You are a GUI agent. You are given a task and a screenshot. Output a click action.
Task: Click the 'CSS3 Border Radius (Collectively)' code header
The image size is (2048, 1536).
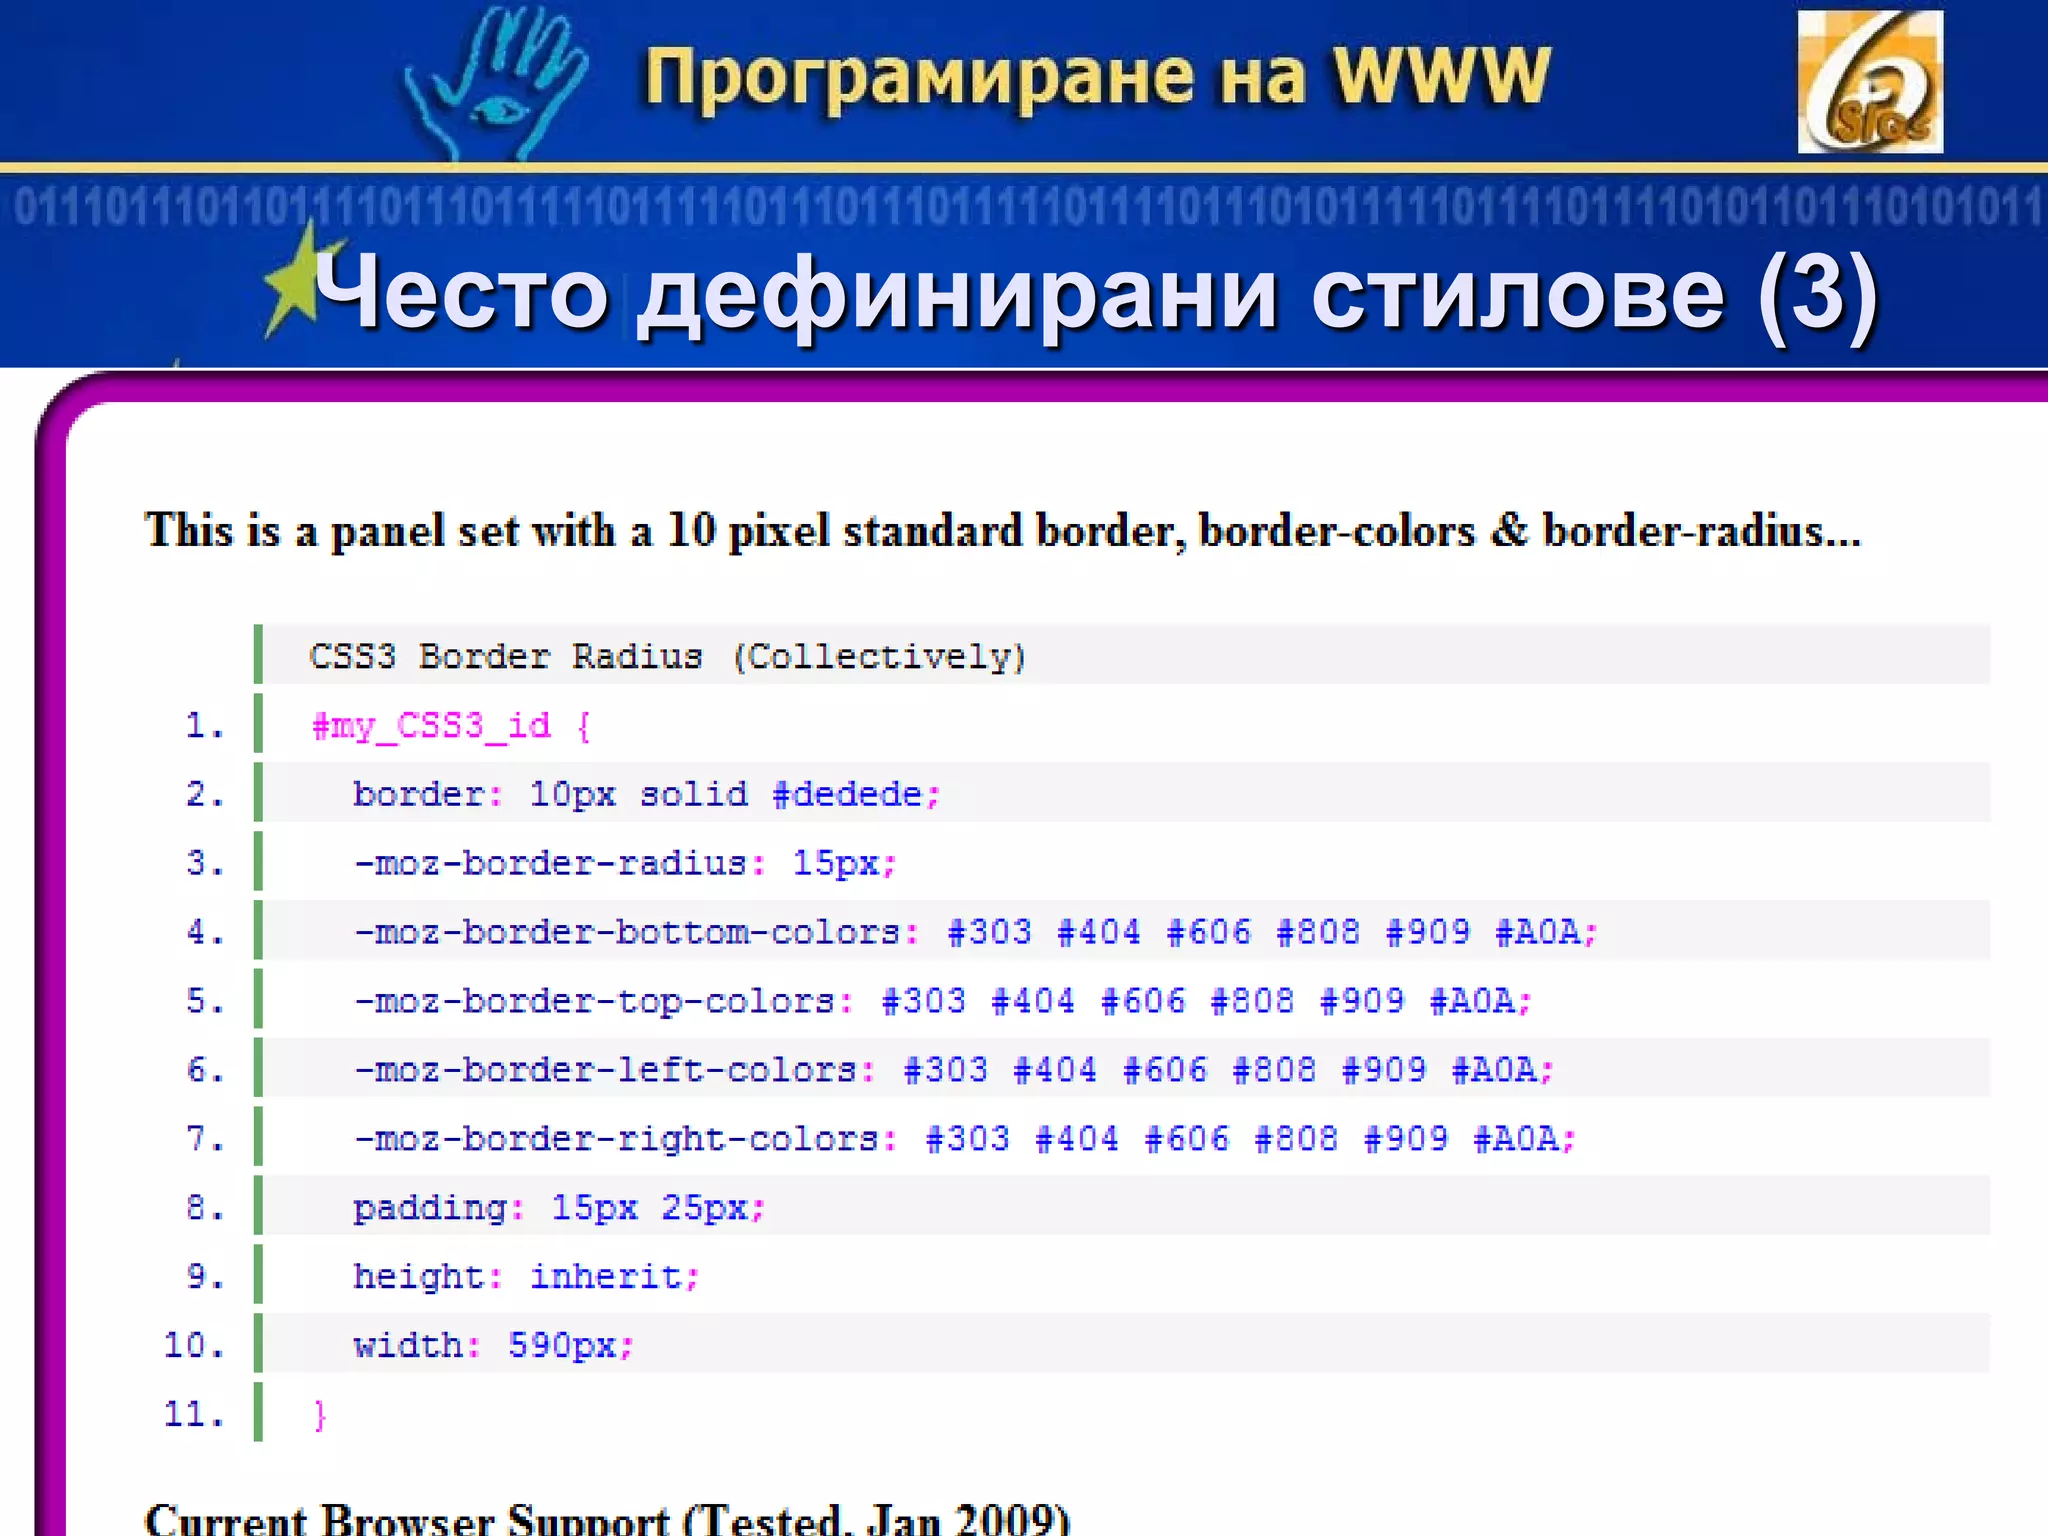[x=667, y=656]
